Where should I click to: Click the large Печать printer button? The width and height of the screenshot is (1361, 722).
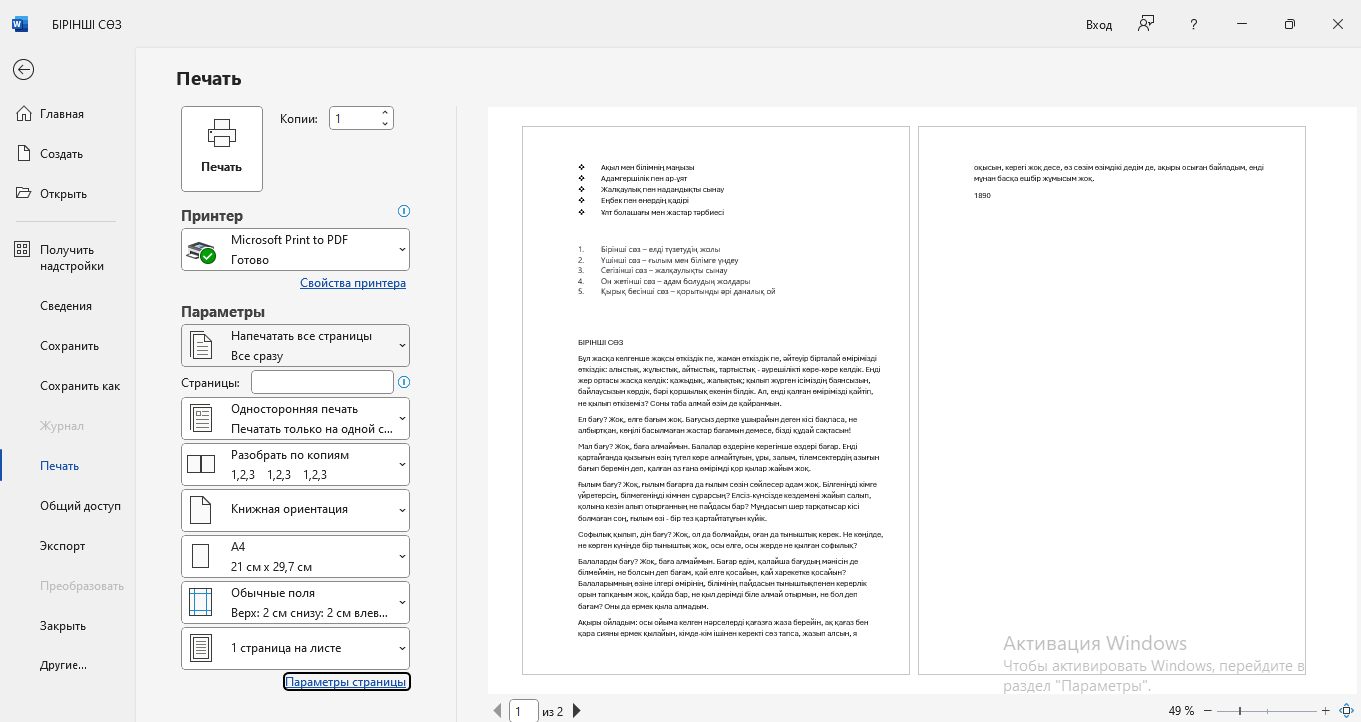coord(222,148)
